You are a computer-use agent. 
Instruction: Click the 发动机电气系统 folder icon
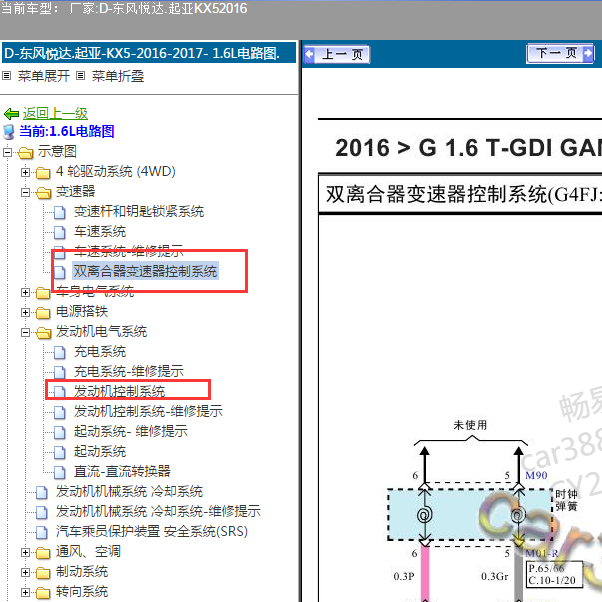43,333
